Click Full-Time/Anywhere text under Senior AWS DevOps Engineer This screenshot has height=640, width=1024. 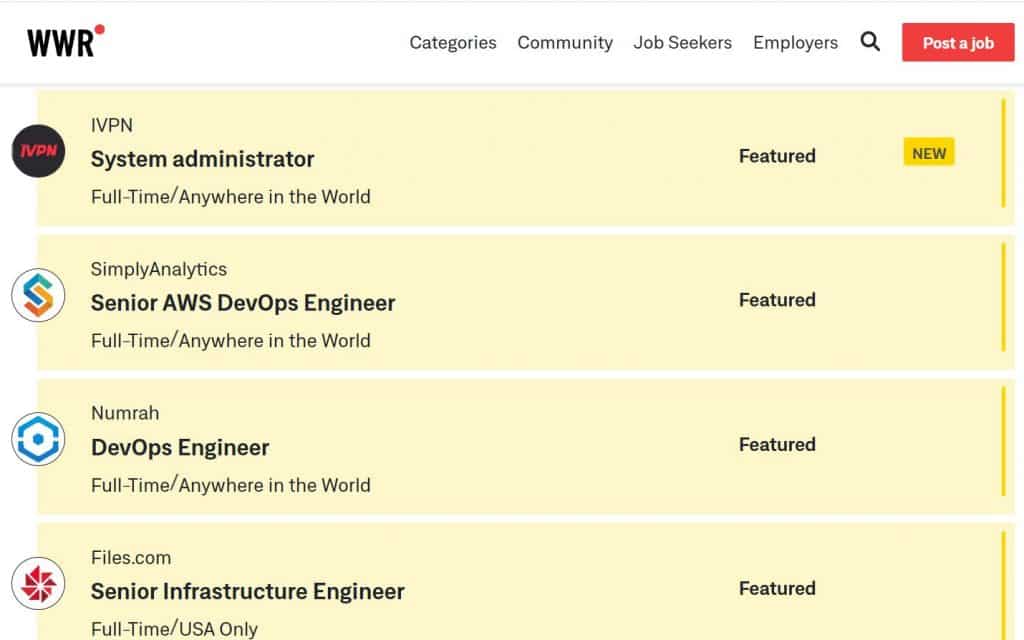coord(231,340)
